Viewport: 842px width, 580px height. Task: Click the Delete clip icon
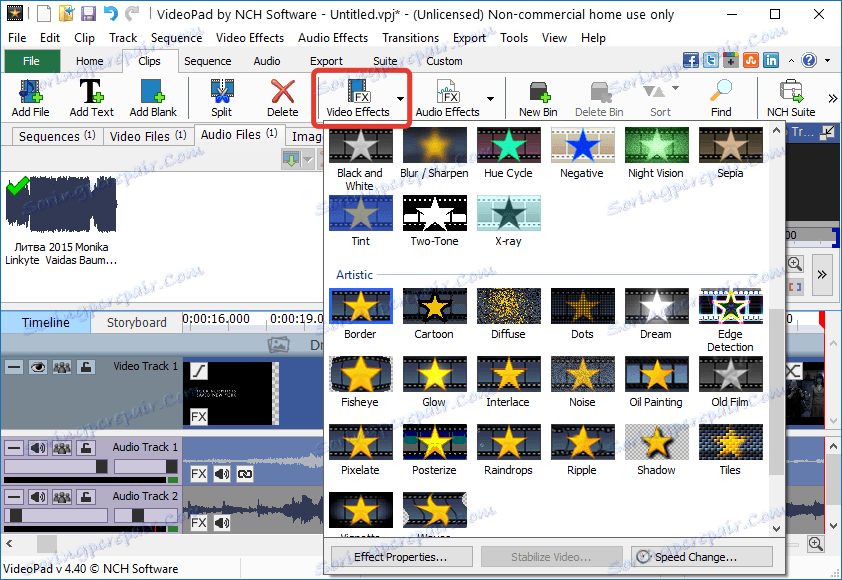pos(282,98)
